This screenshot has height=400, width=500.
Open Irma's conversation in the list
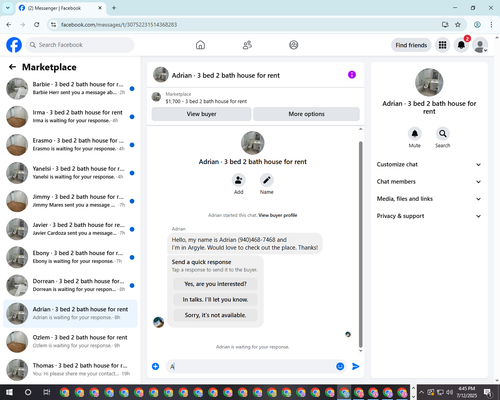(70, 117)
